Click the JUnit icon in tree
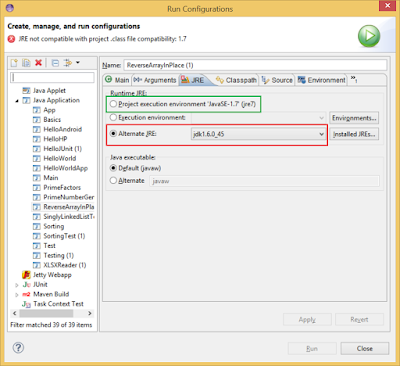This screenshot has height=366, width=400. 26,285
